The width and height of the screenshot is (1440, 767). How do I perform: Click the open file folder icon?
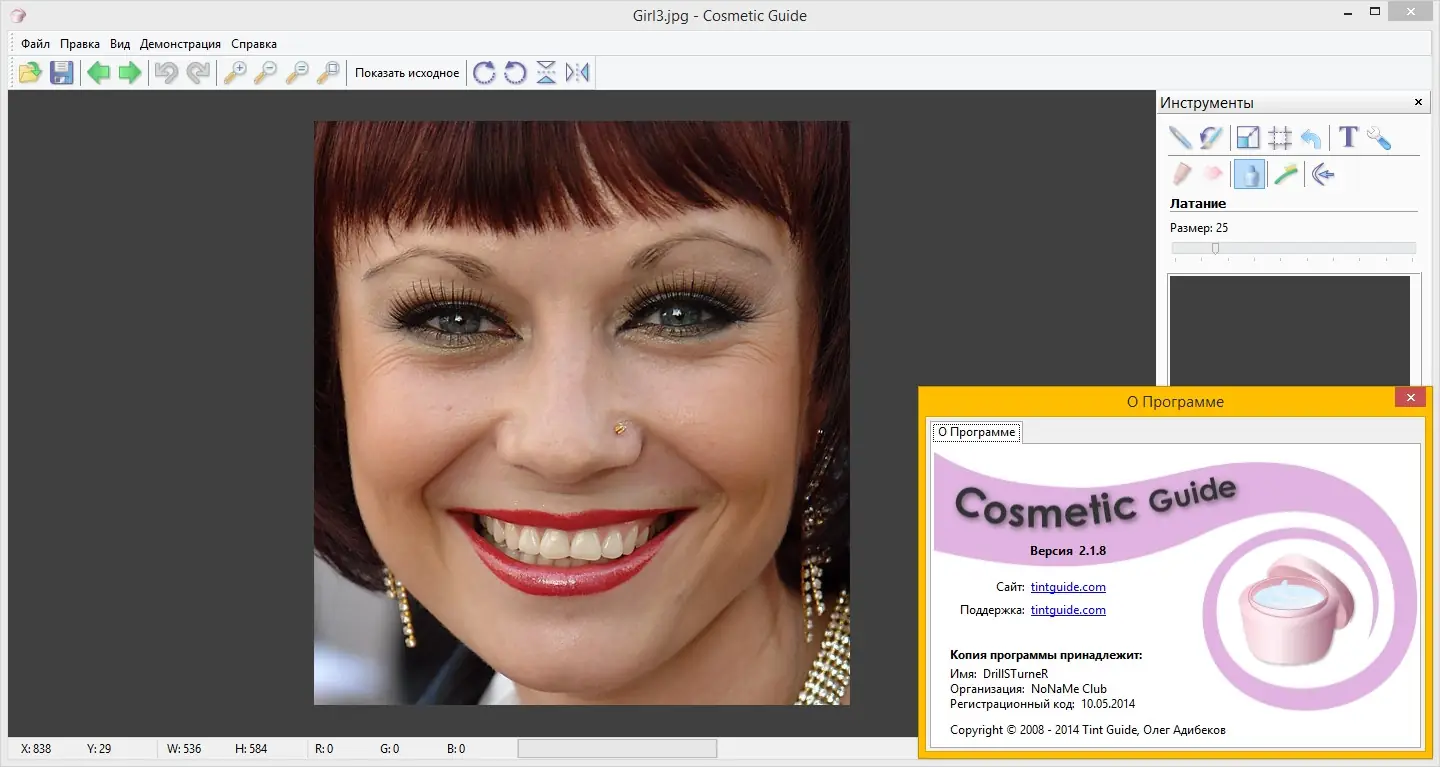tap(30, 72)
